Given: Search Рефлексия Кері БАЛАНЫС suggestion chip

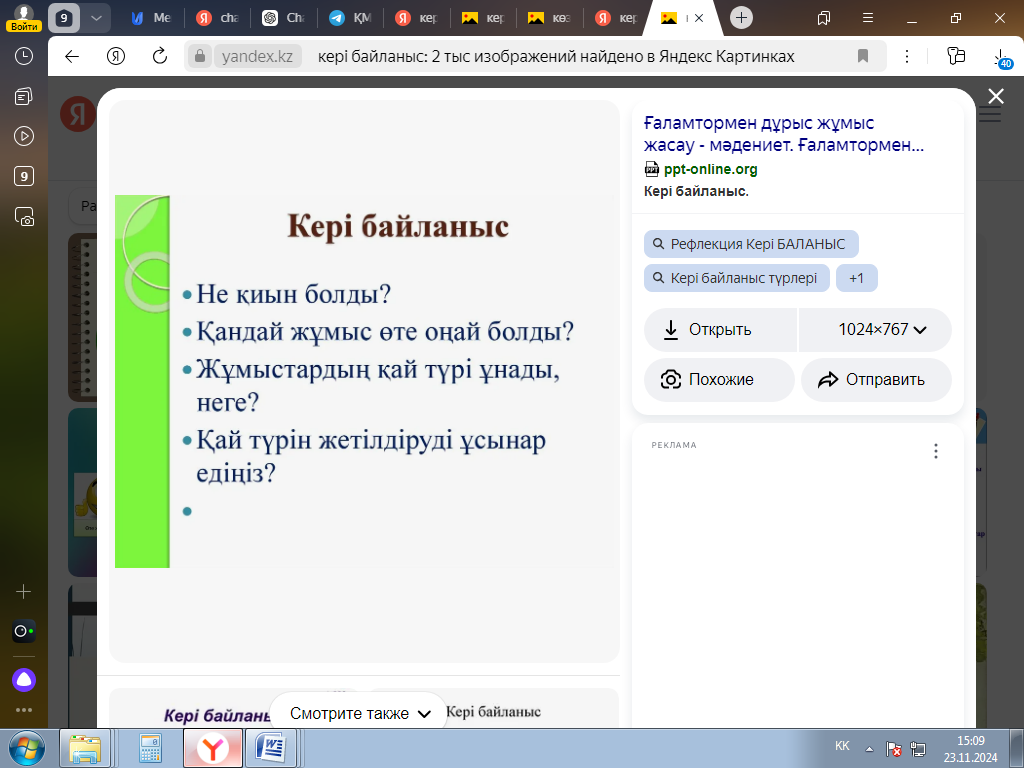Looking at the screenshot, I should [x=751, y=244].
